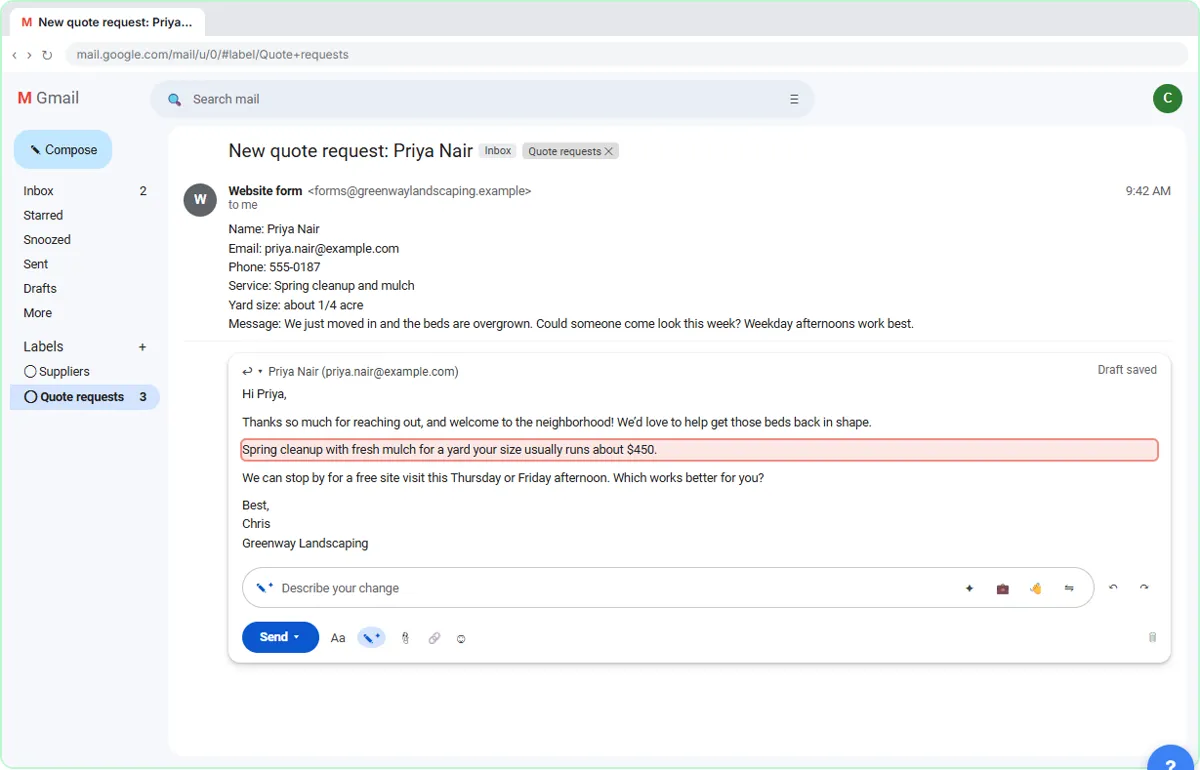The height and width of the screenshot is (770, 1200).
Task: Click the recipient Priya Nair in reply
Action: click(363, 372)
